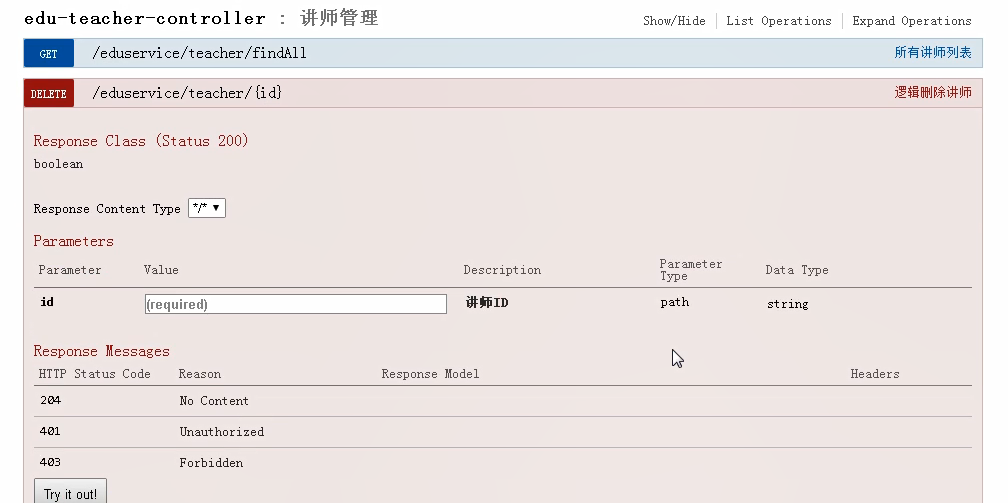The height and width of the screenshot is (503, 1008).
Task: Click the Parameters section heading
Action: pyautogui.click(x=73, y=241)
